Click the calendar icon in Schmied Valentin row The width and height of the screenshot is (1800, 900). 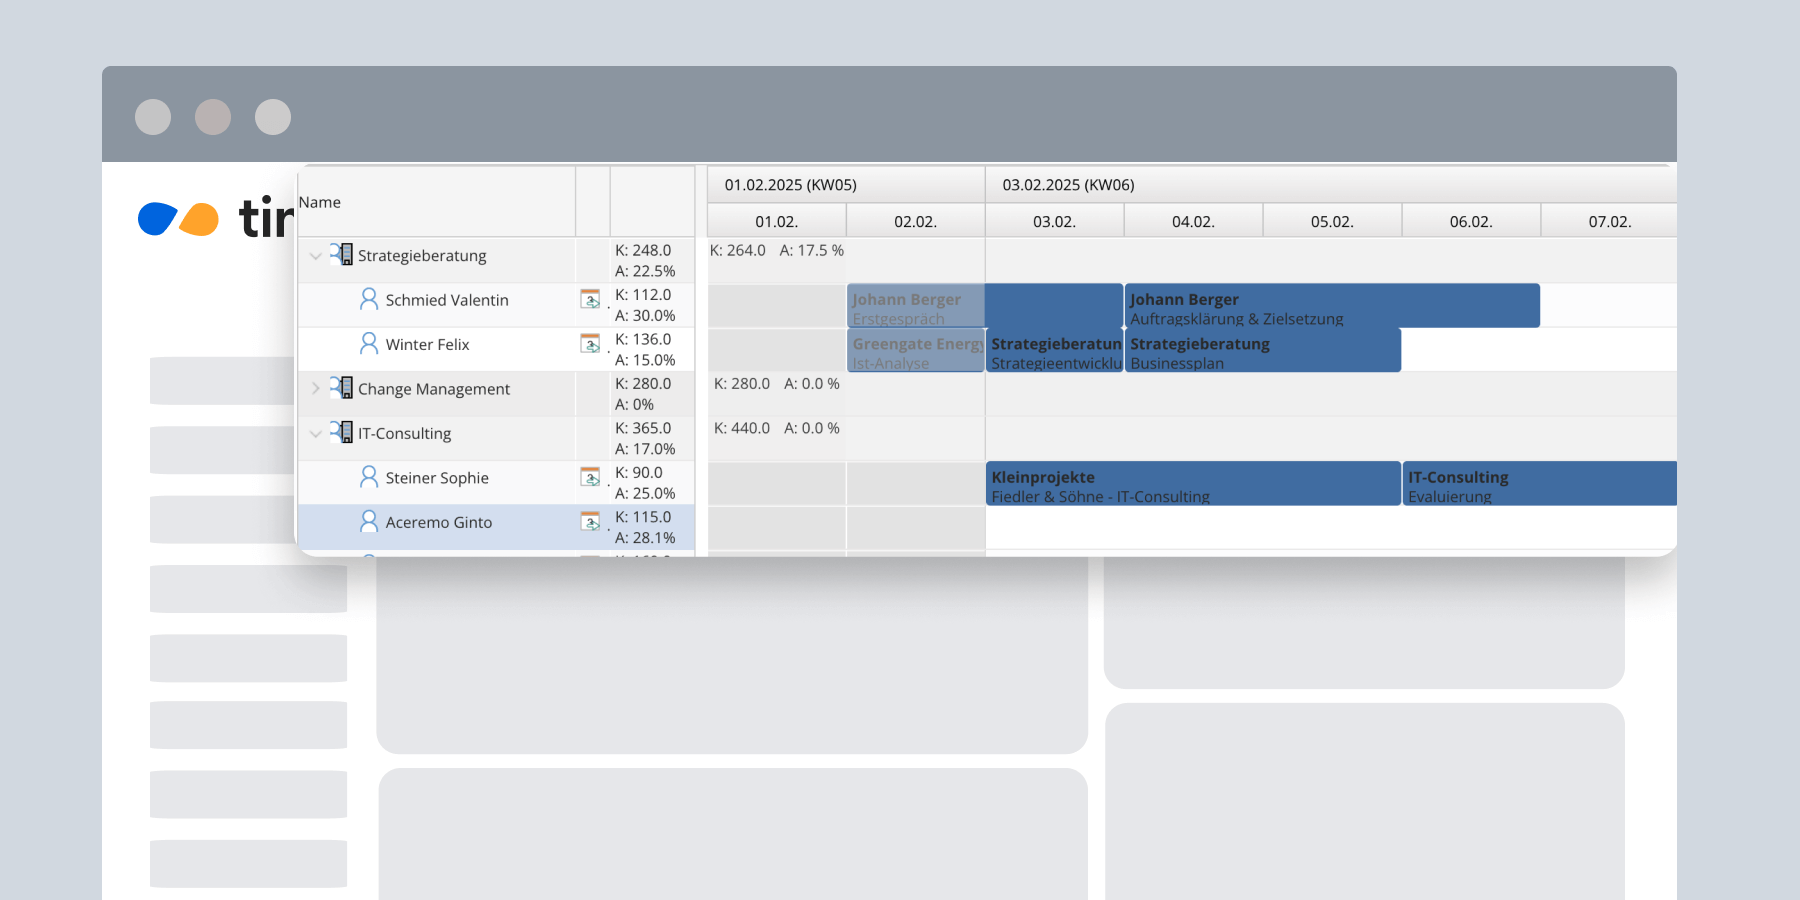pos(590,299)
